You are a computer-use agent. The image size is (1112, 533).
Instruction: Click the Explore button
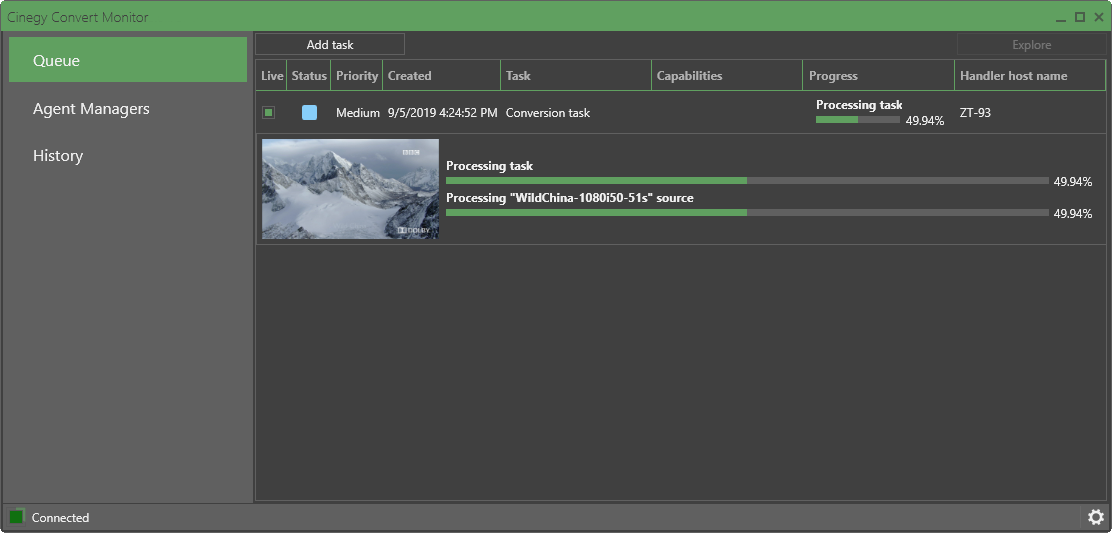(1031, 45)
